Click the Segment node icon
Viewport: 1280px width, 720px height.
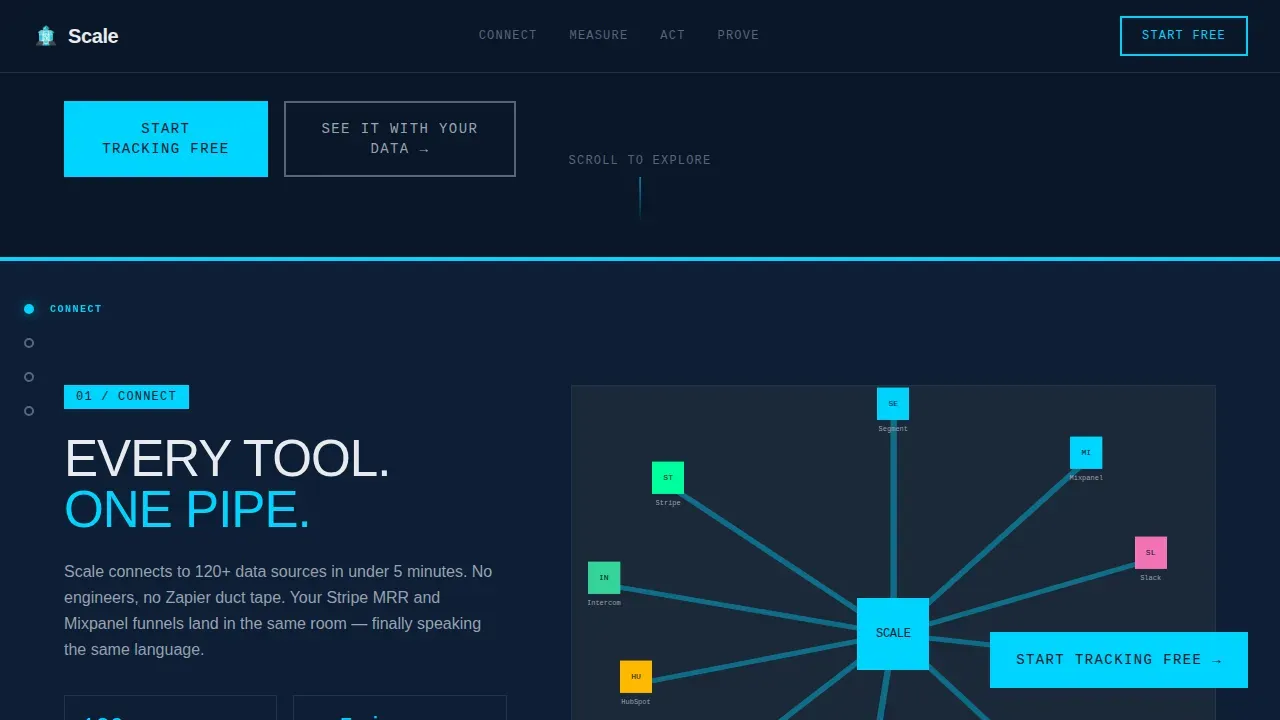[x=893, y=404]
